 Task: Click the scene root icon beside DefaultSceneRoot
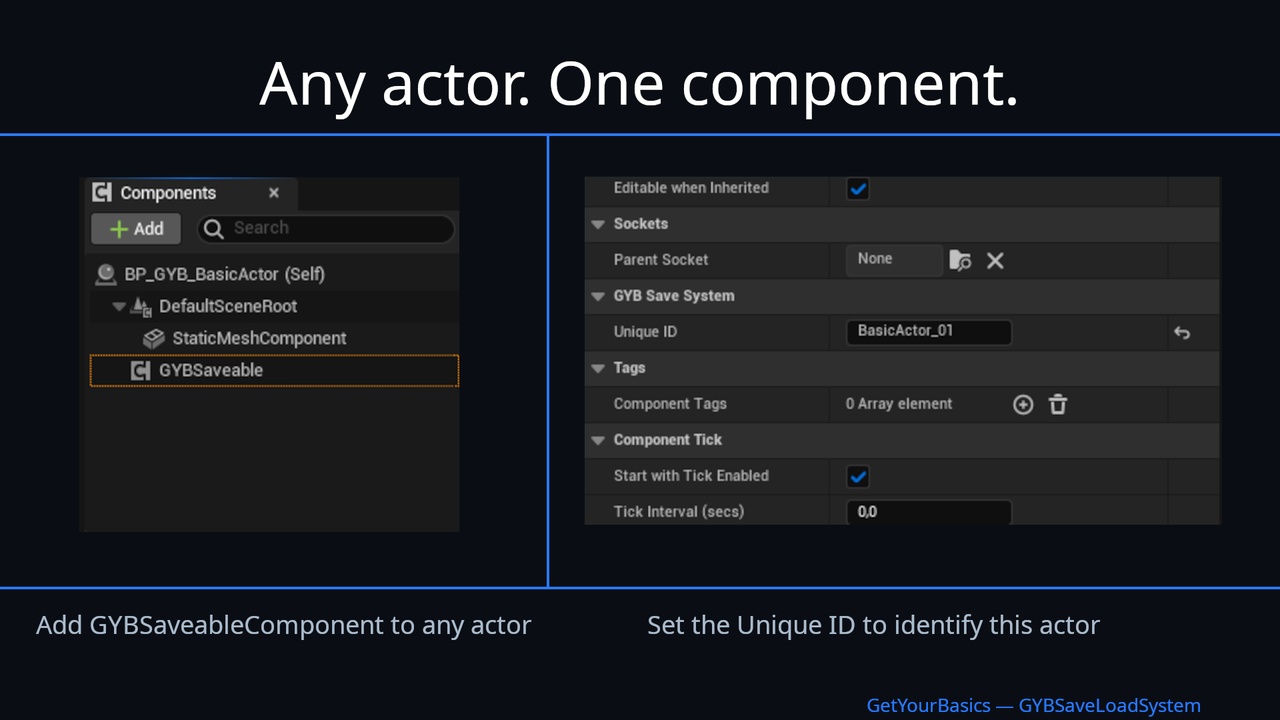click(x=142, y=306)
